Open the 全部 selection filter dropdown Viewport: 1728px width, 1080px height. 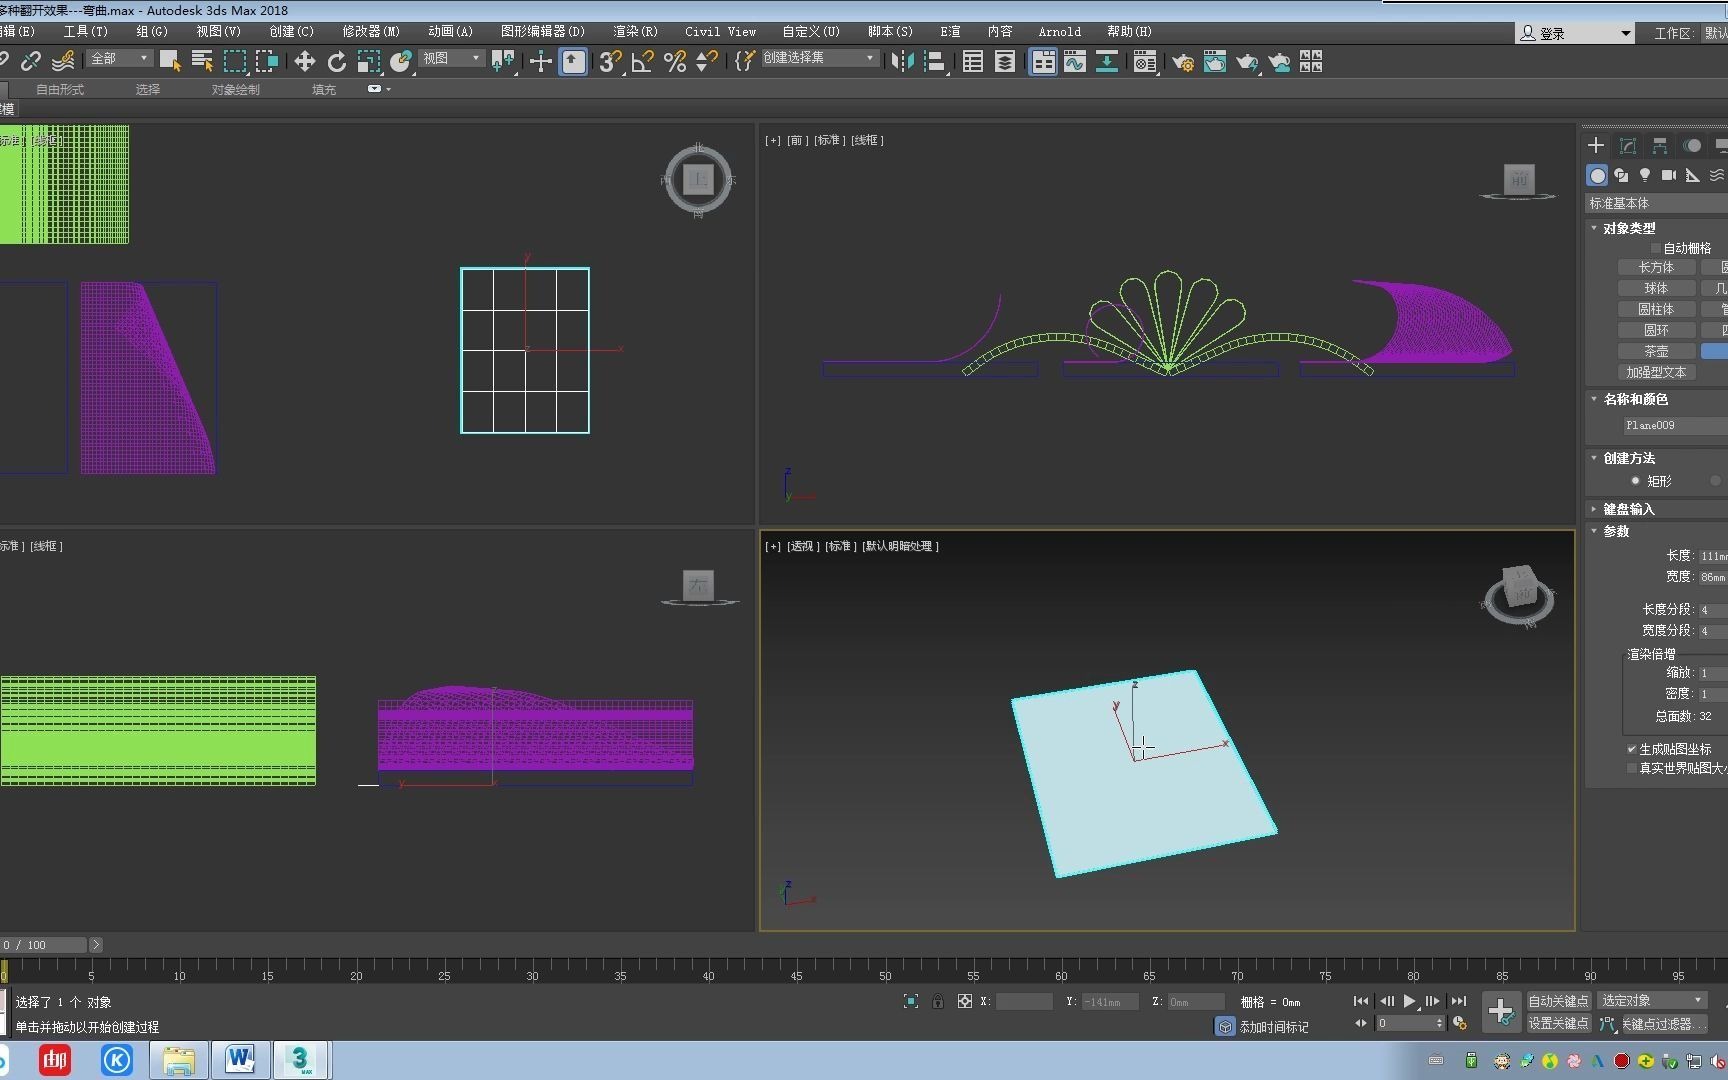tap(119, 59)
